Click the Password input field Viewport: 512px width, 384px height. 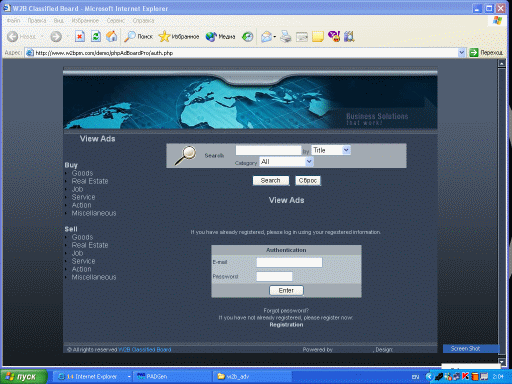click(x=274, y=276)
